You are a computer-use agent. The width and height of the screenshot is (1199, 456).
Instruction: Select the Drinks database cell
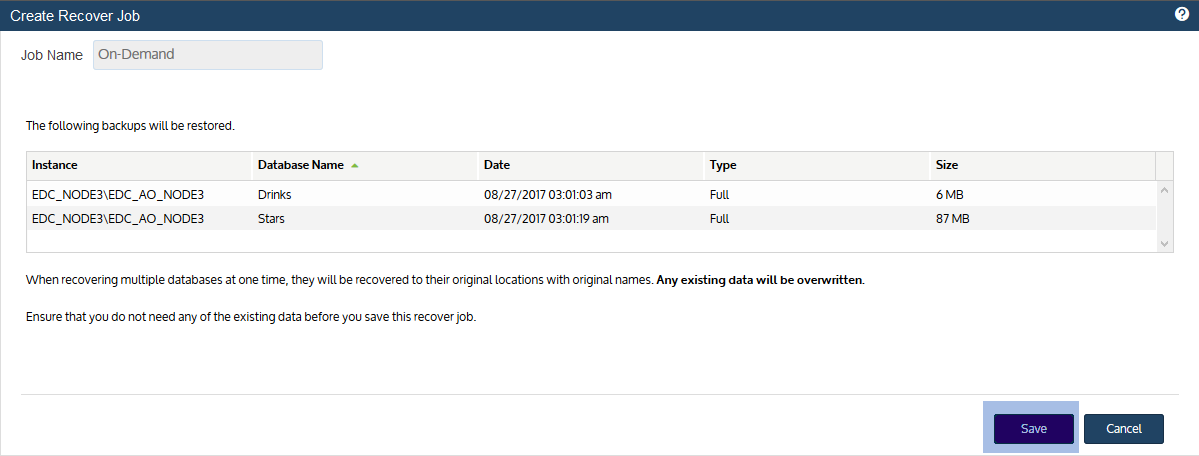tap(364, 194)
